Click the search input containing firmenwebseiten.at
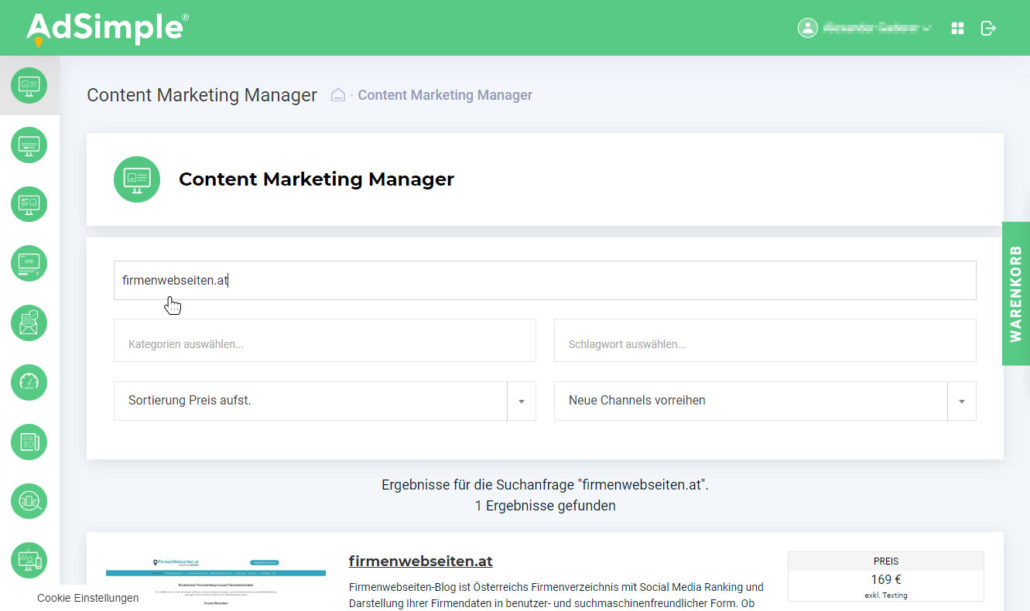This screenshot has width=1030, height=611. [545, 280]
